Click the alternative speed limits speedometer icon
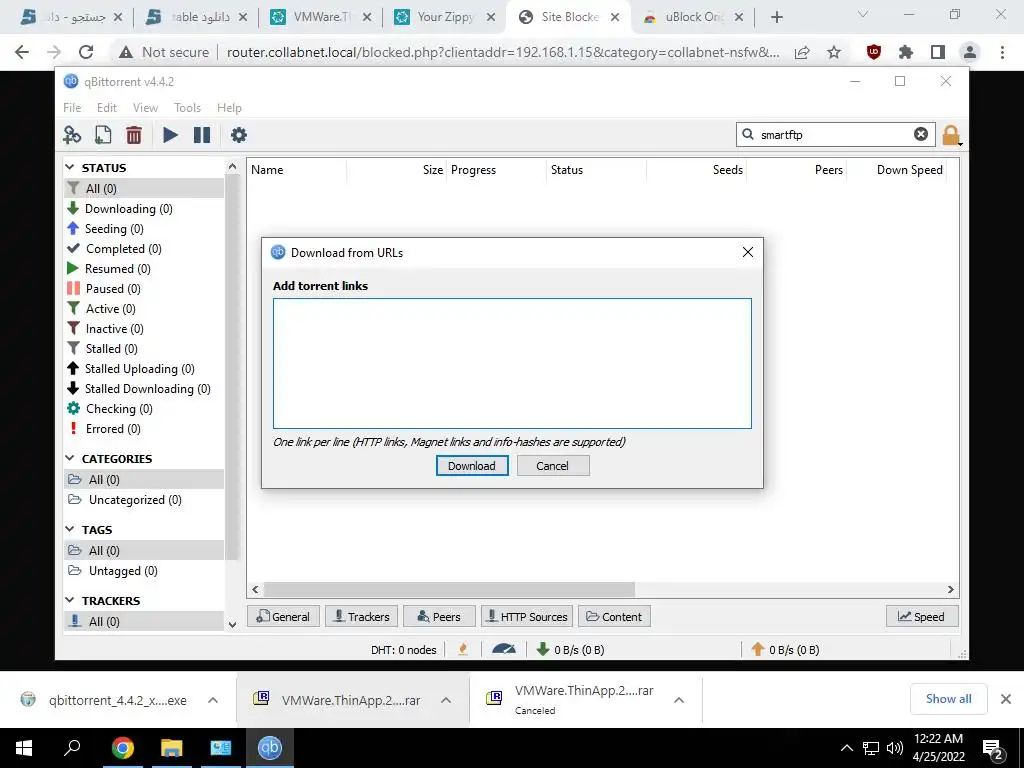Image resolution: width=1024 pixels, height=768 pixels. [x=504, y=649]
